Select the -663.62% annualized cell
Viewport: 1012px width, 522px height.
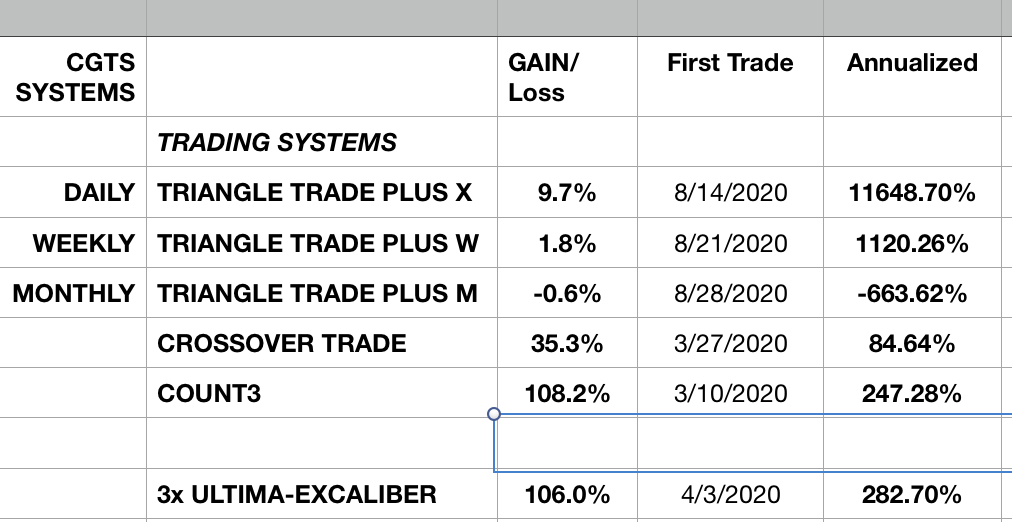912,293
